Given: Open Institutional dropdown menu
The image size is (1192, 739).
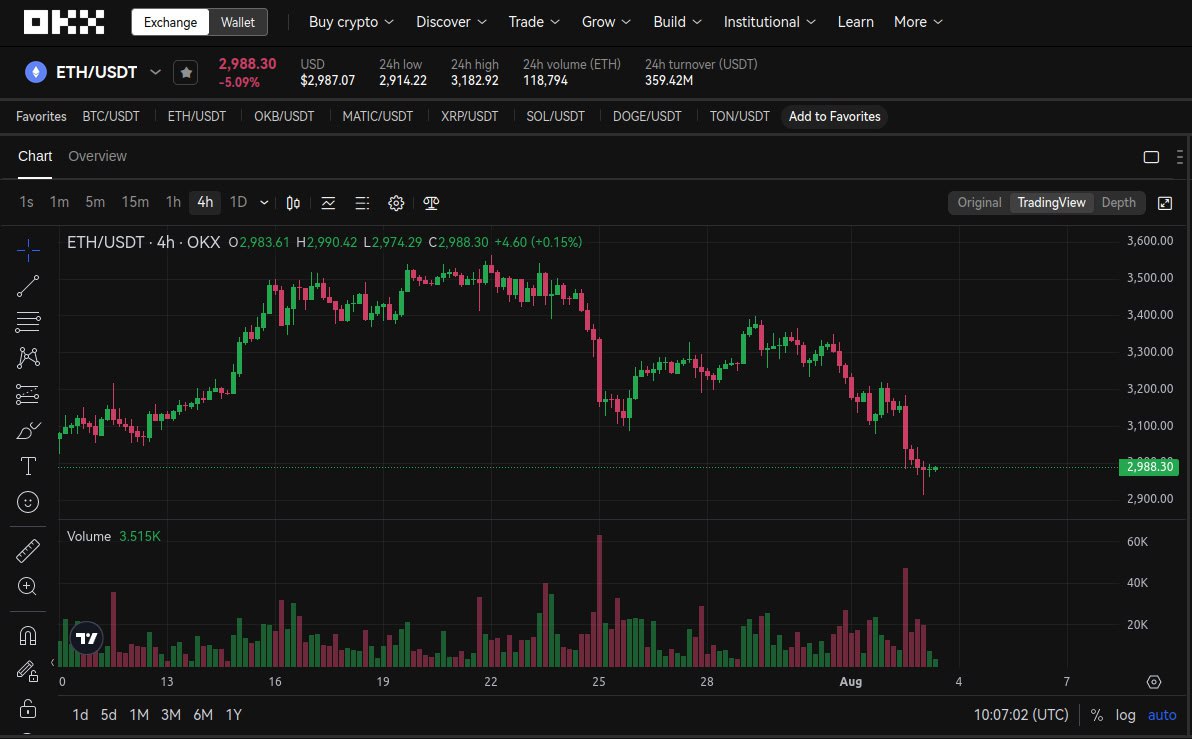Looking at the screenshot, I should click(x=769, y=22).
